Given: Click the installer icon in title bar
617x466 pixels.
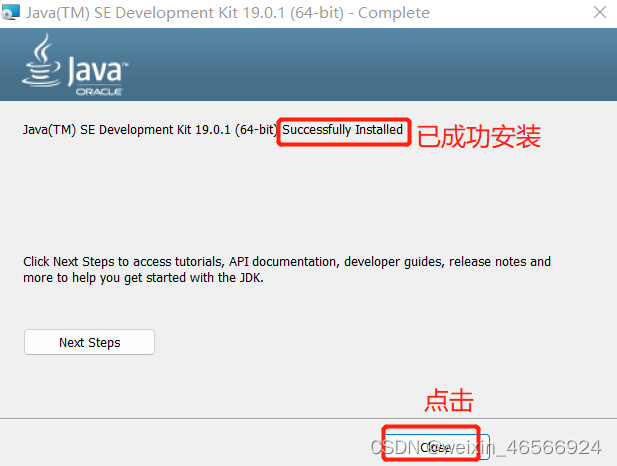Looking at the screenshot, I should click(10, 12).
